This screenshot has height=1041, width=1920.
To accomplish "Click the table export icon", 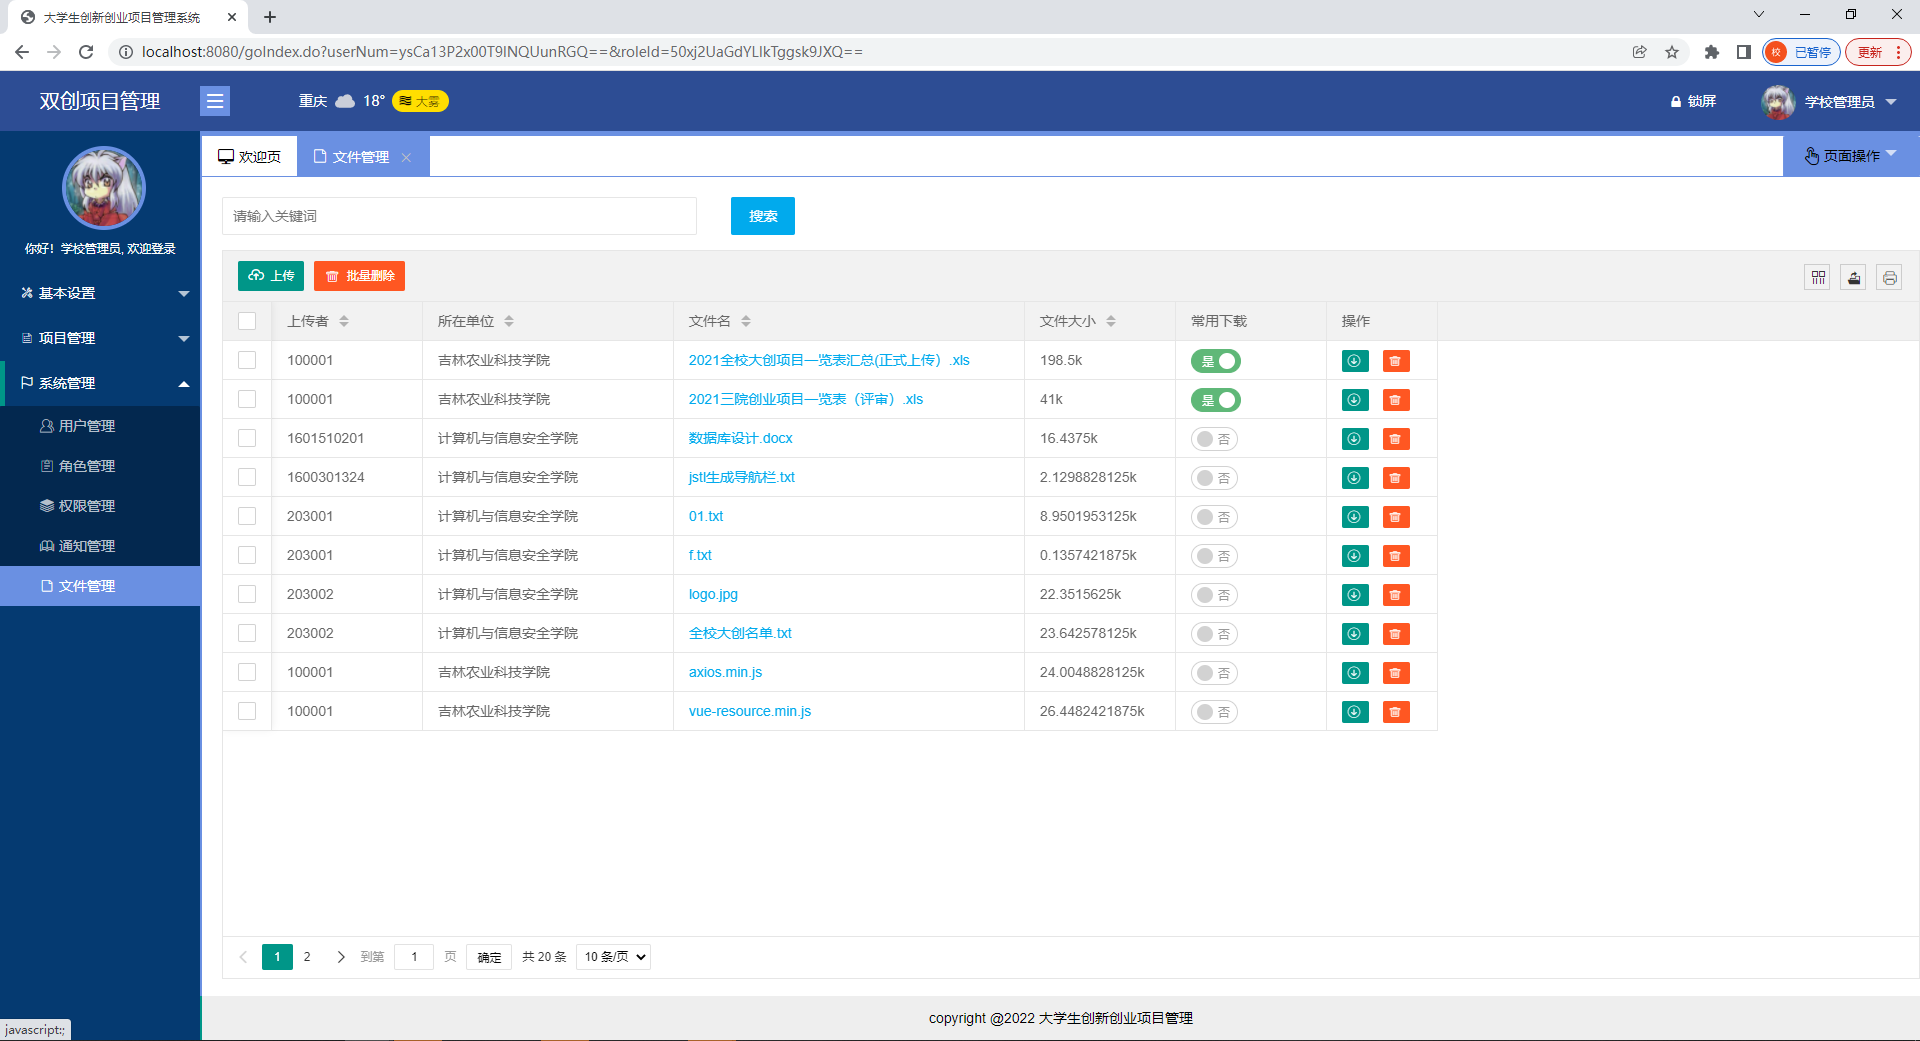I will pos(1854,277).
